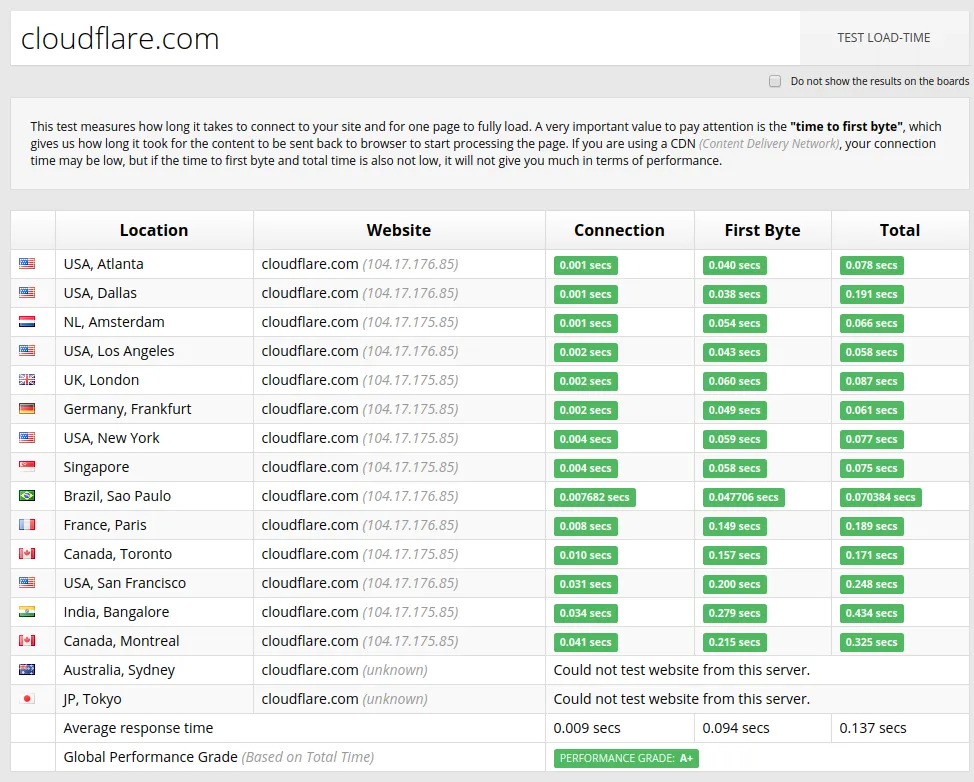Screen dimensions: 974x782
Task: Click the 0.061 secs total badge for Frankfurt
Action: 872,410
